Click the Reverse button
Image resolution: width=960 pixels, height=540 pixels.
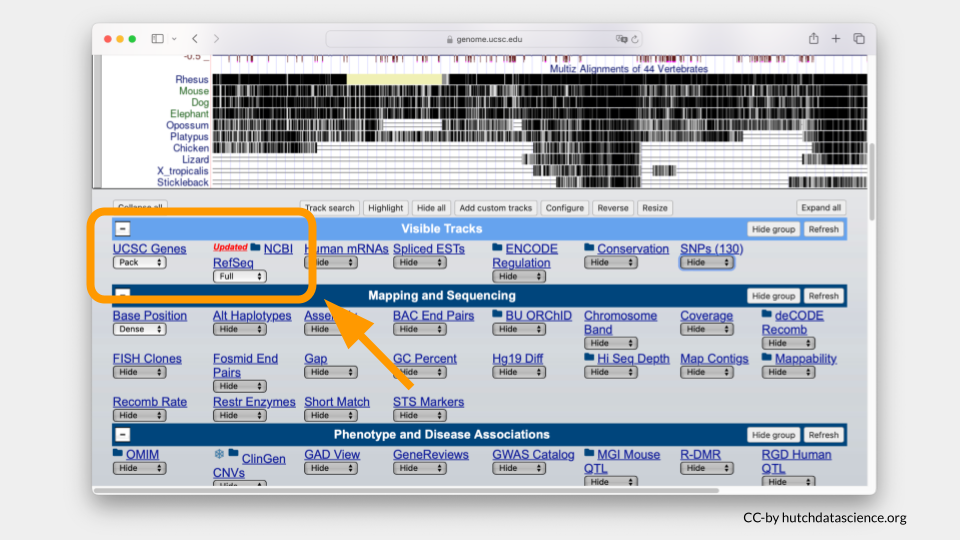point(613,208)
